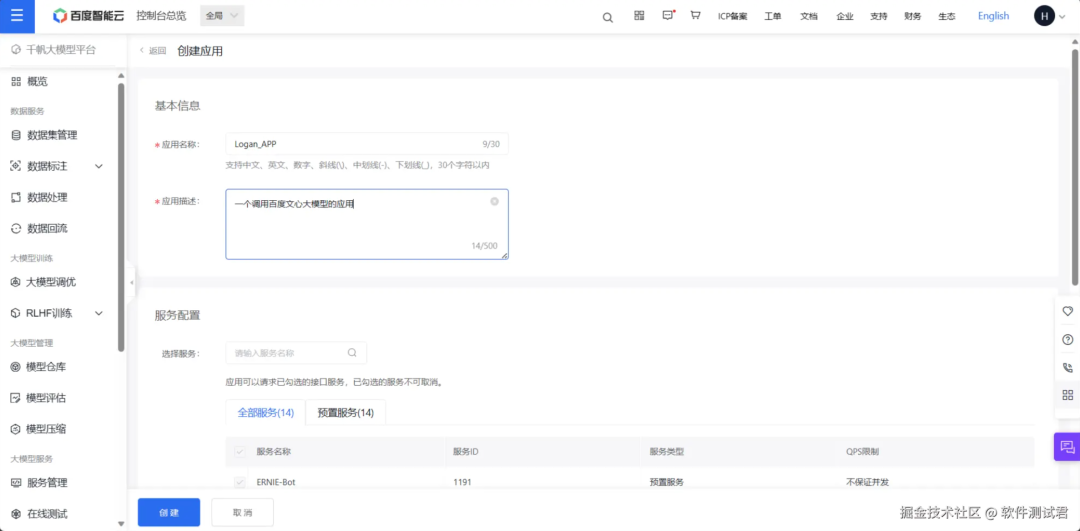
Task: Expand the 数据标注 sidebar section
Action: pyautogui.click(x=98, y=166)
